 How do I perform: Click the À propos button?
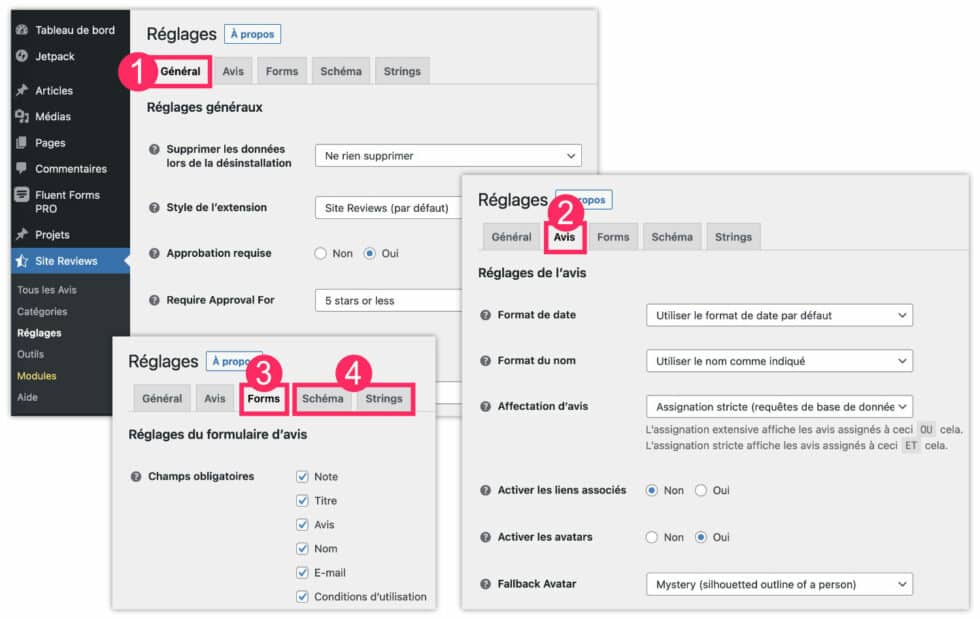click(x=252, y=34)
